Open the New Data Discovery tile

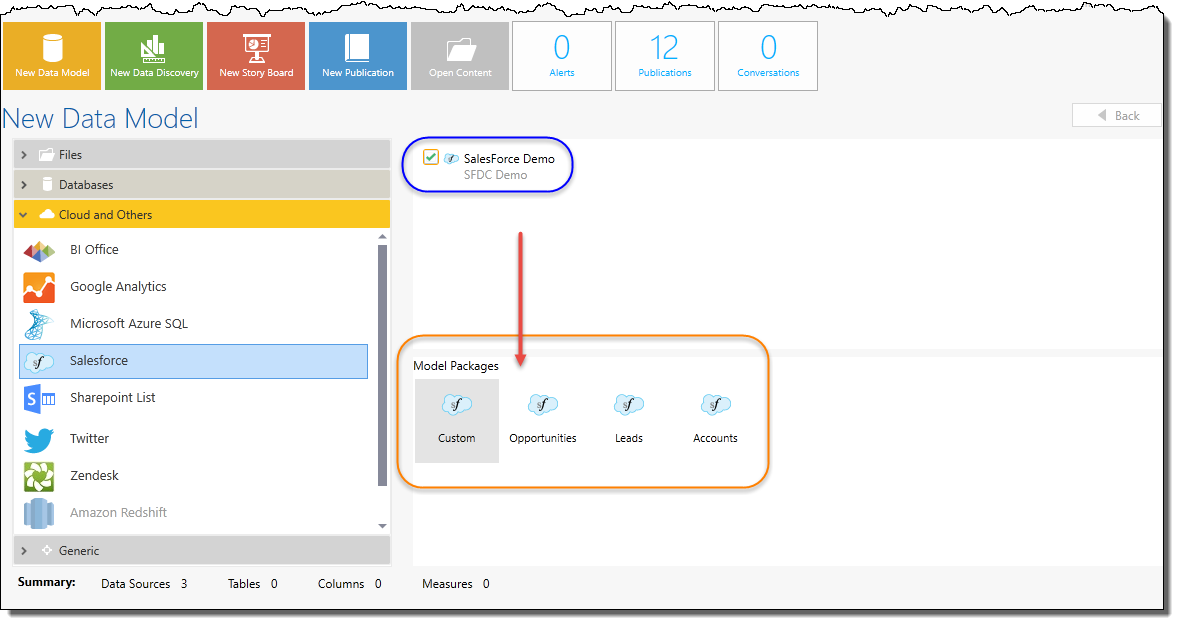154,56
